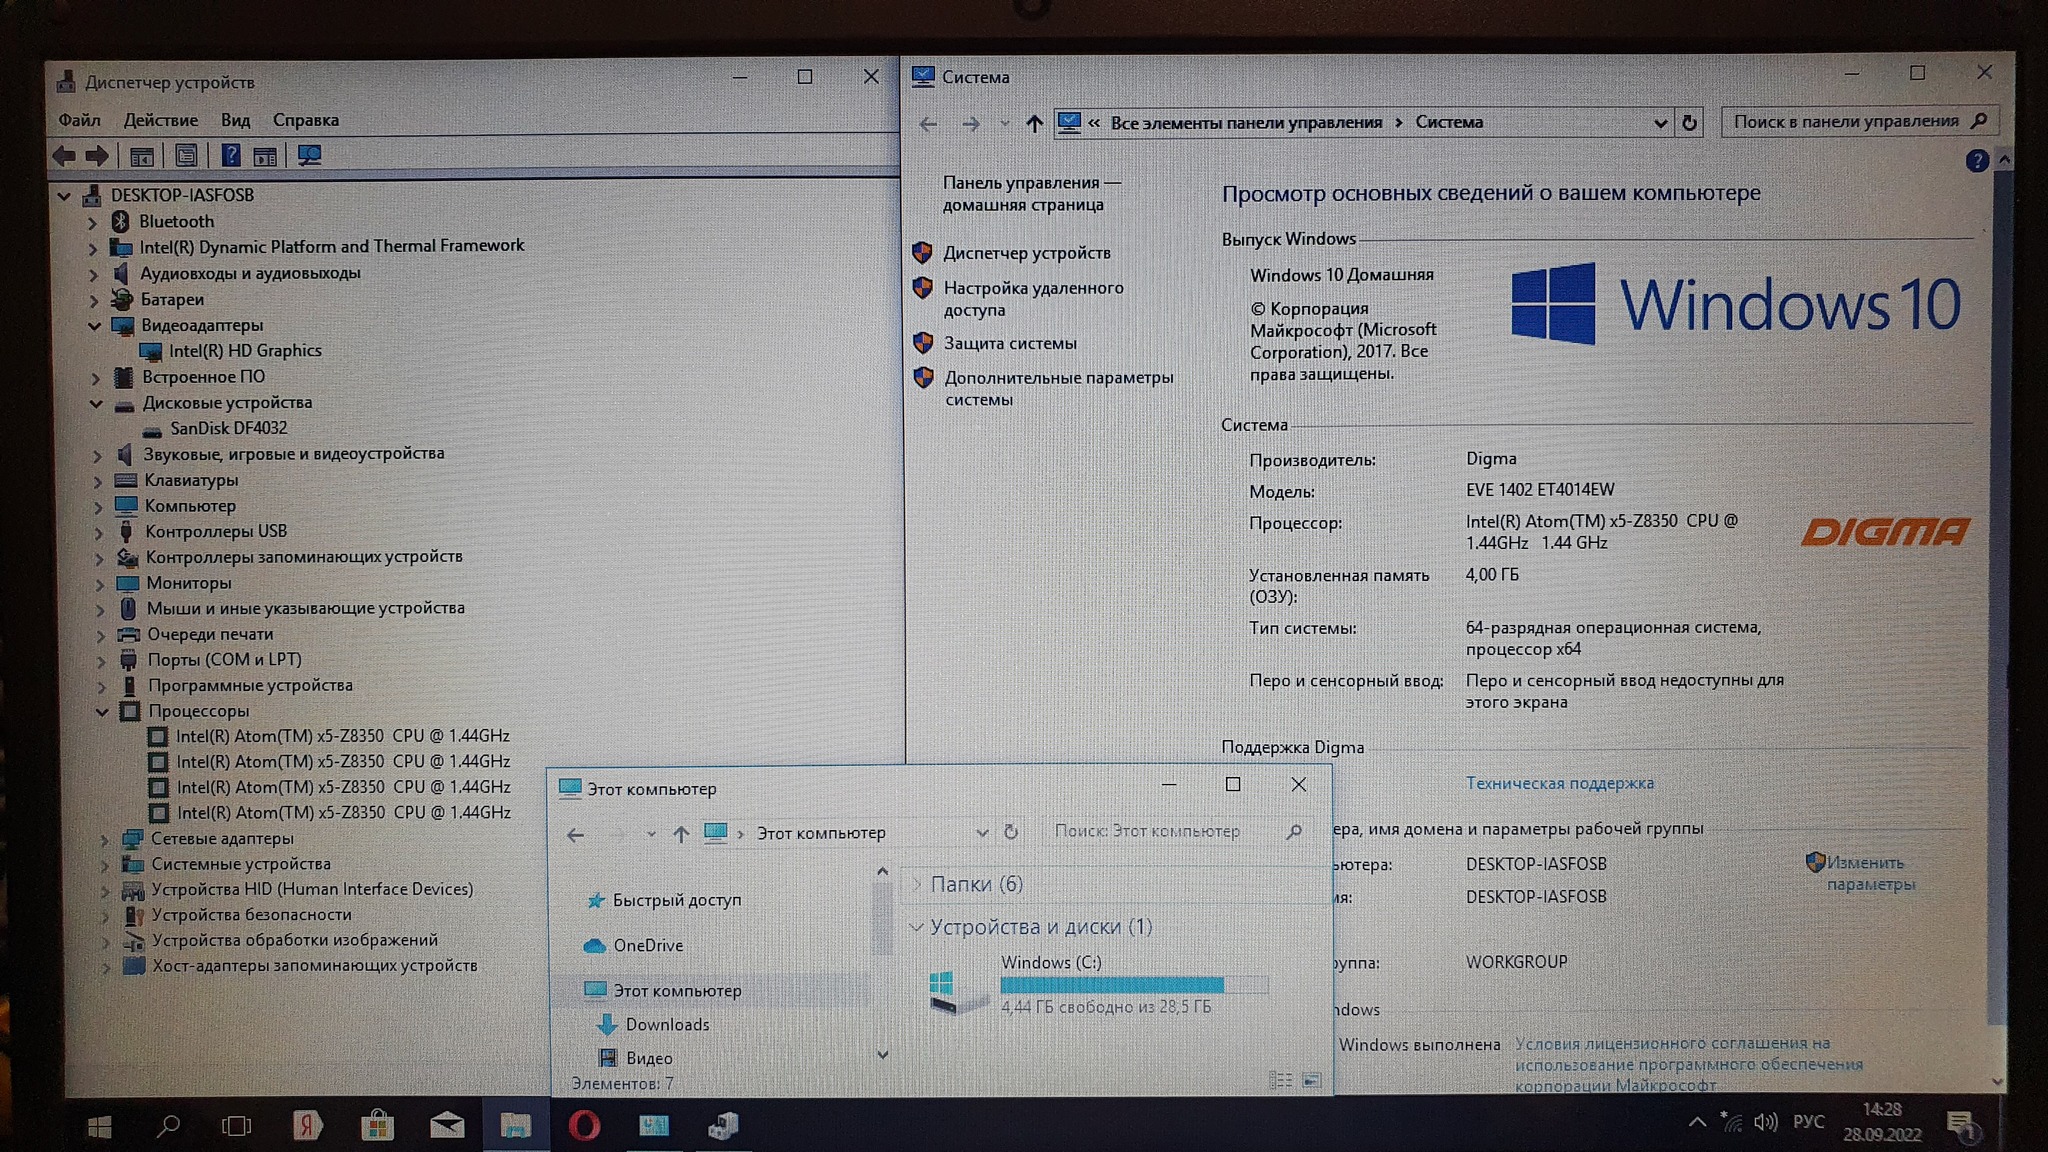Collapse the Процессоры category
The height and width of the screenshot is (1152, 2048).
click(101, 712)
